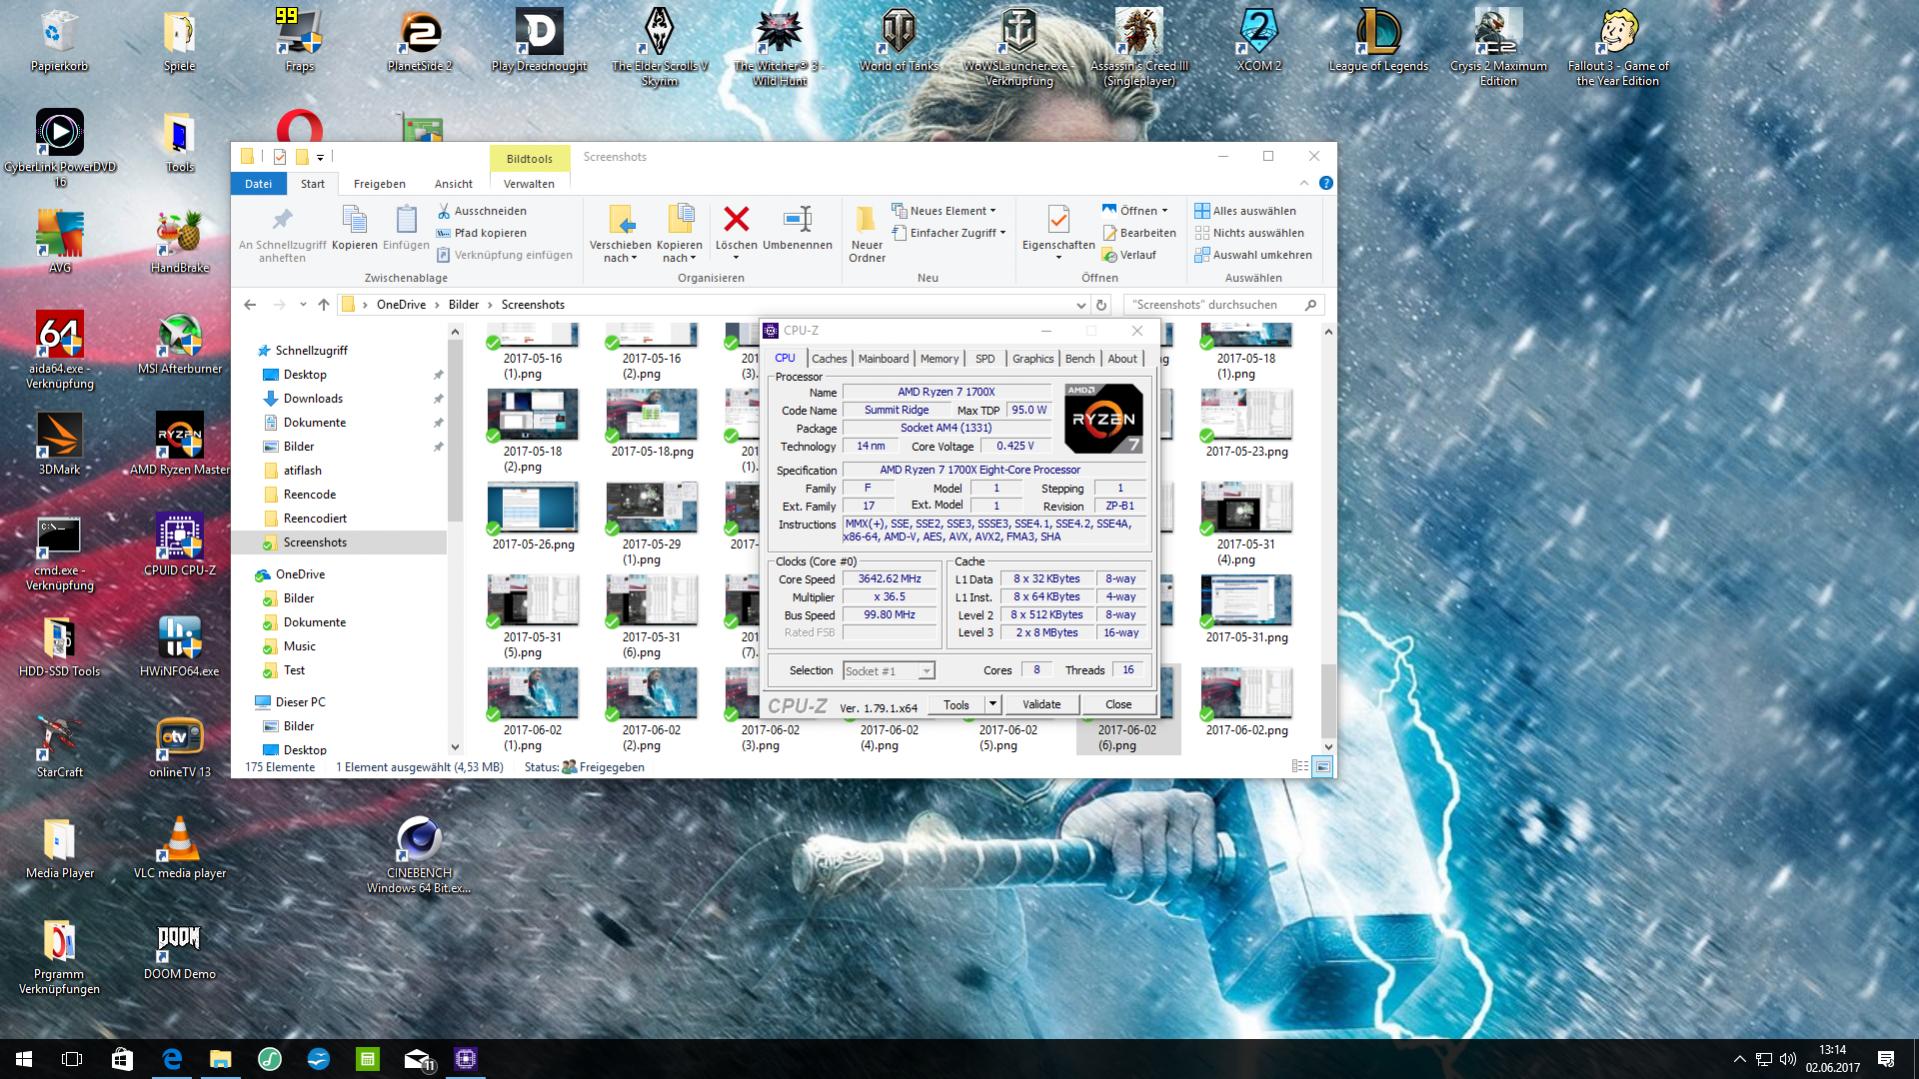
Task: Click the Screenshots search field
Action: (x=1223, y=305)
